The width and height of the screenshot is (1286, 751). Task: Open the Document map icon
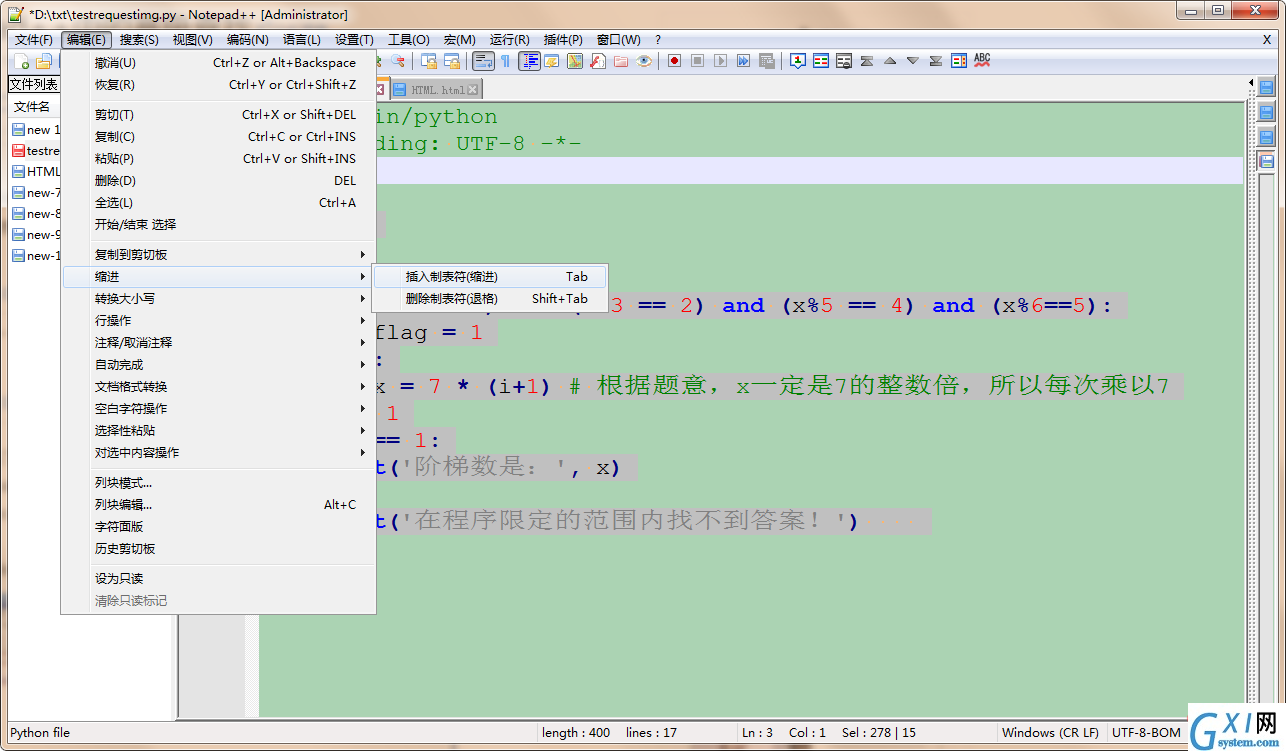tap(575, 61)
